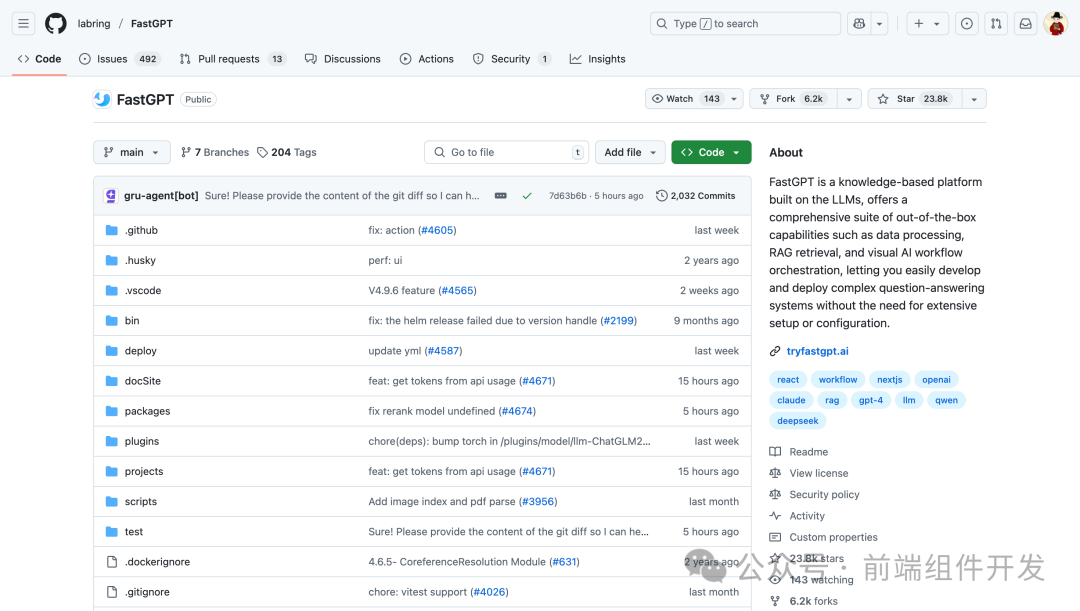Screen dimensions: 1080x611
Task: Click the link icon beside tryfastgpt.ai
Action: (775, 351)
